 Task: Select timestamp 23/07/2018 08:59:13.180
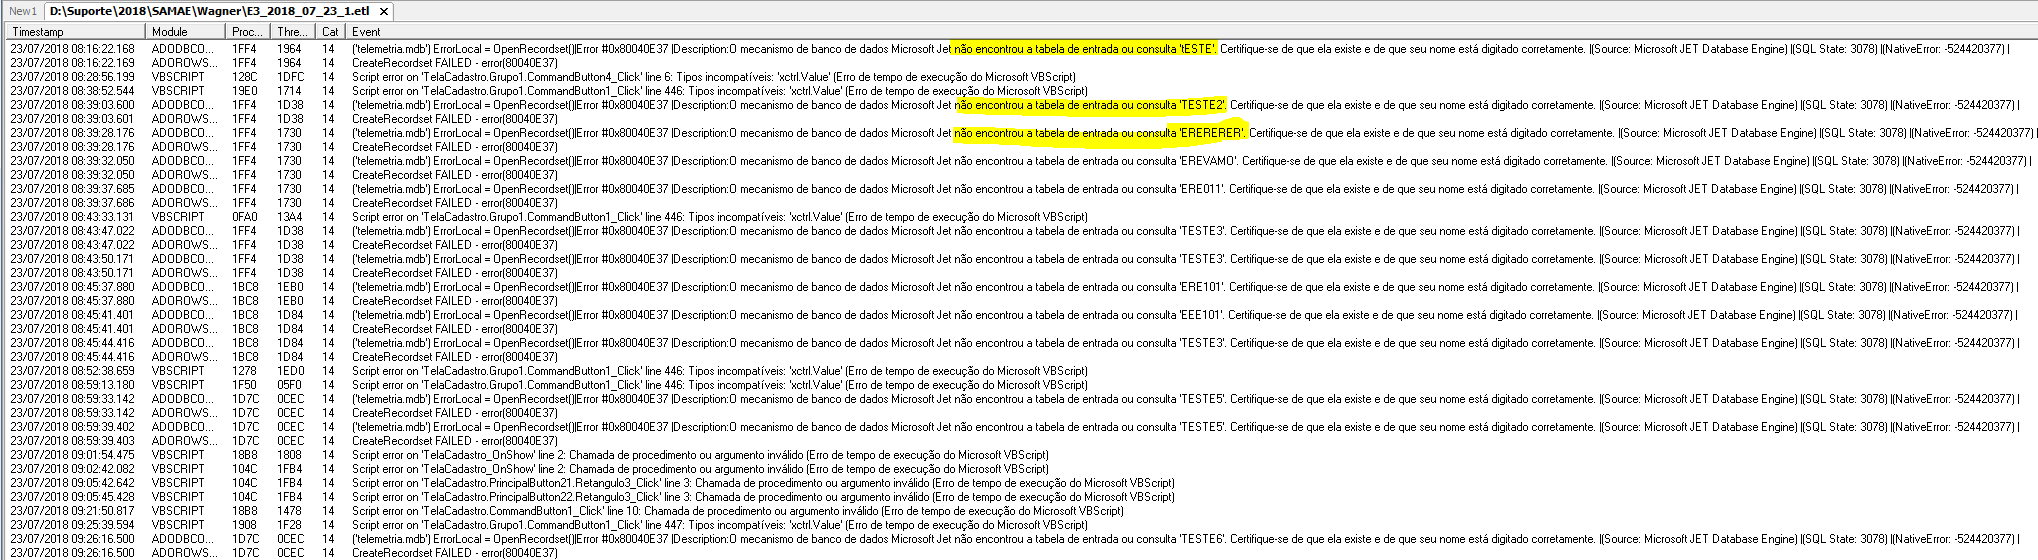click(x=72, y=385)
